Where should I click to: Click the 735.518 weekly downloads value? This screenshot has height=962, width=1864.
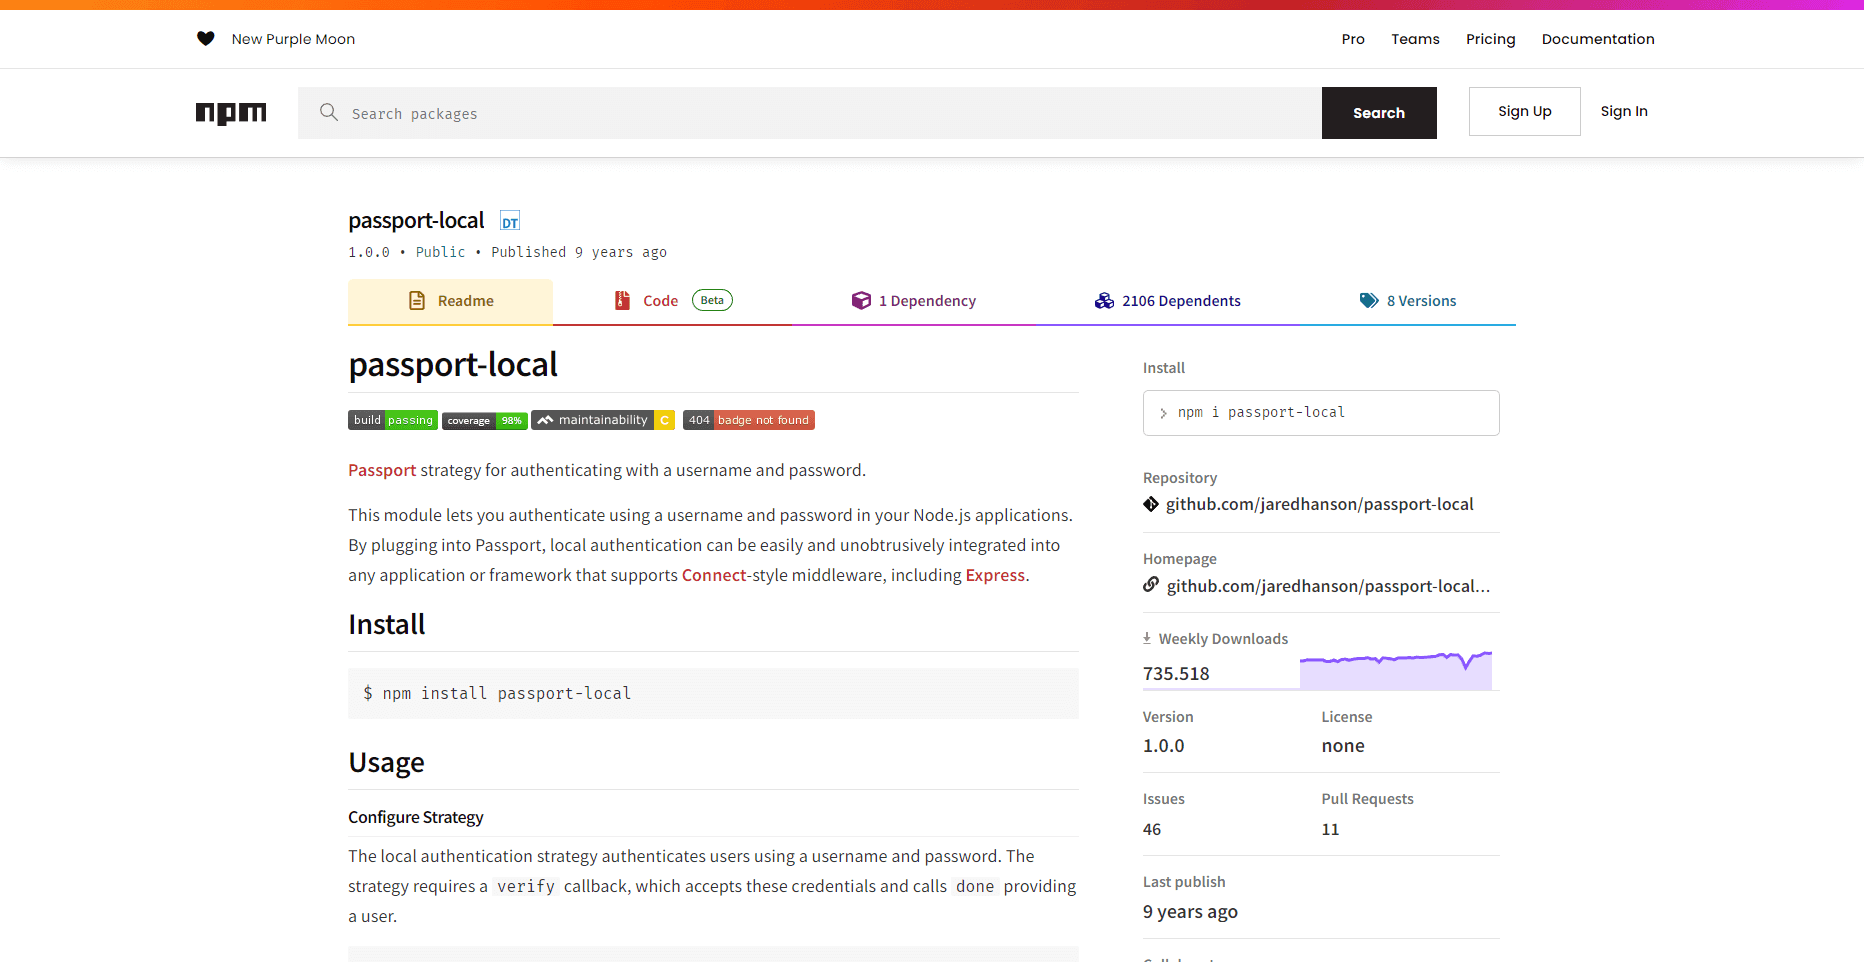[x=1176, y=674]
